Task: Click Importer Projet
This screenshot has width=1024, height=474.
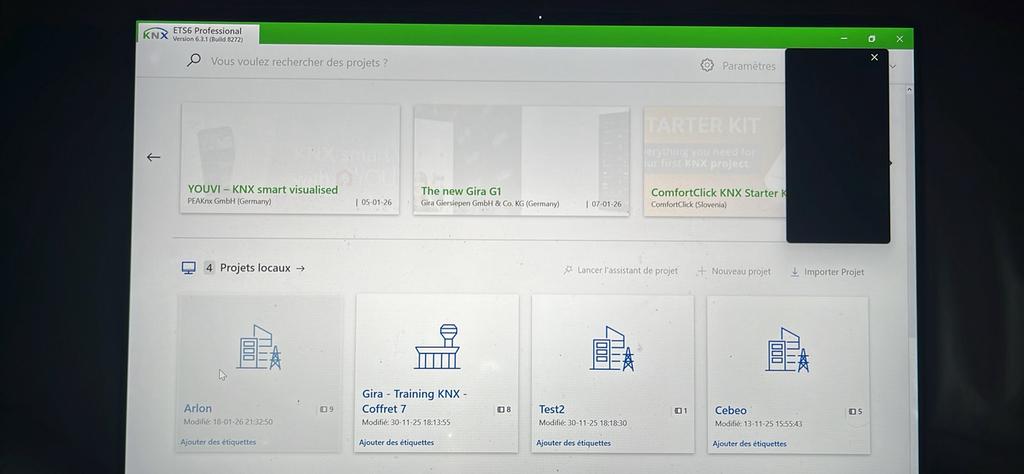Action: tap(833, 272)
